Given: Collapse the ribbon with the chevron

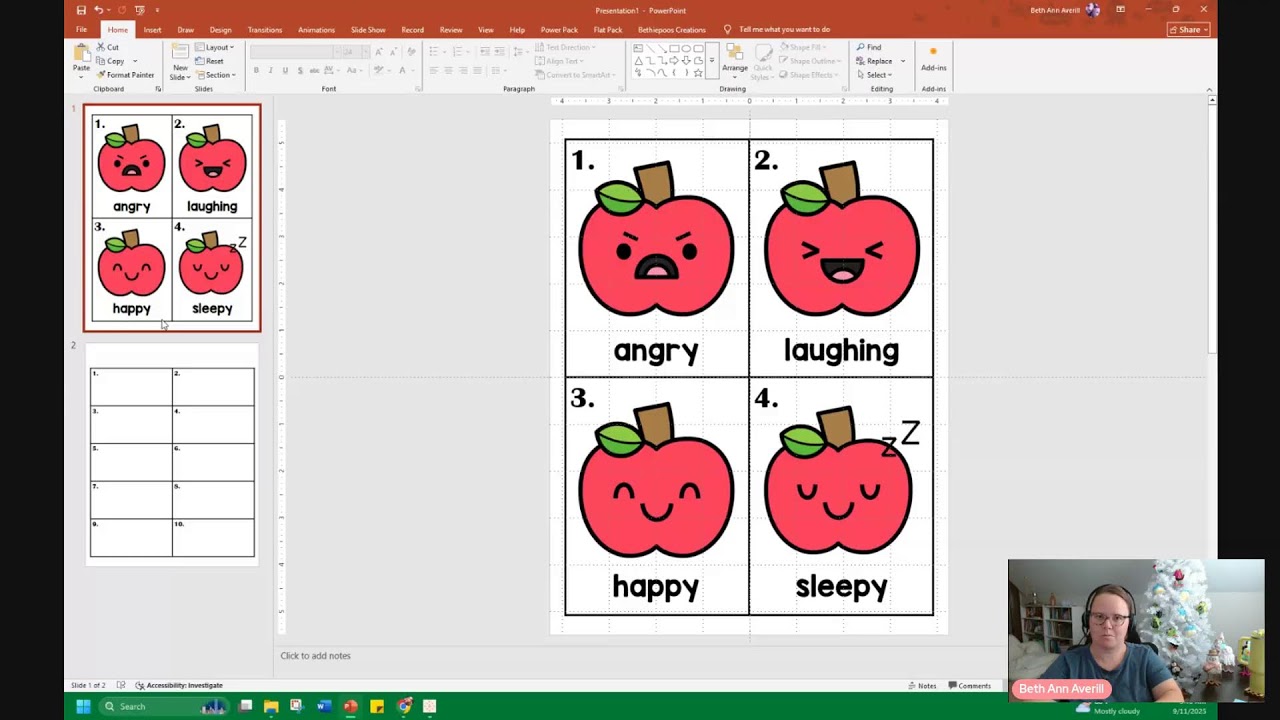Looking at the screenshot, I should pyautogui.click(x=1209, y=89).
